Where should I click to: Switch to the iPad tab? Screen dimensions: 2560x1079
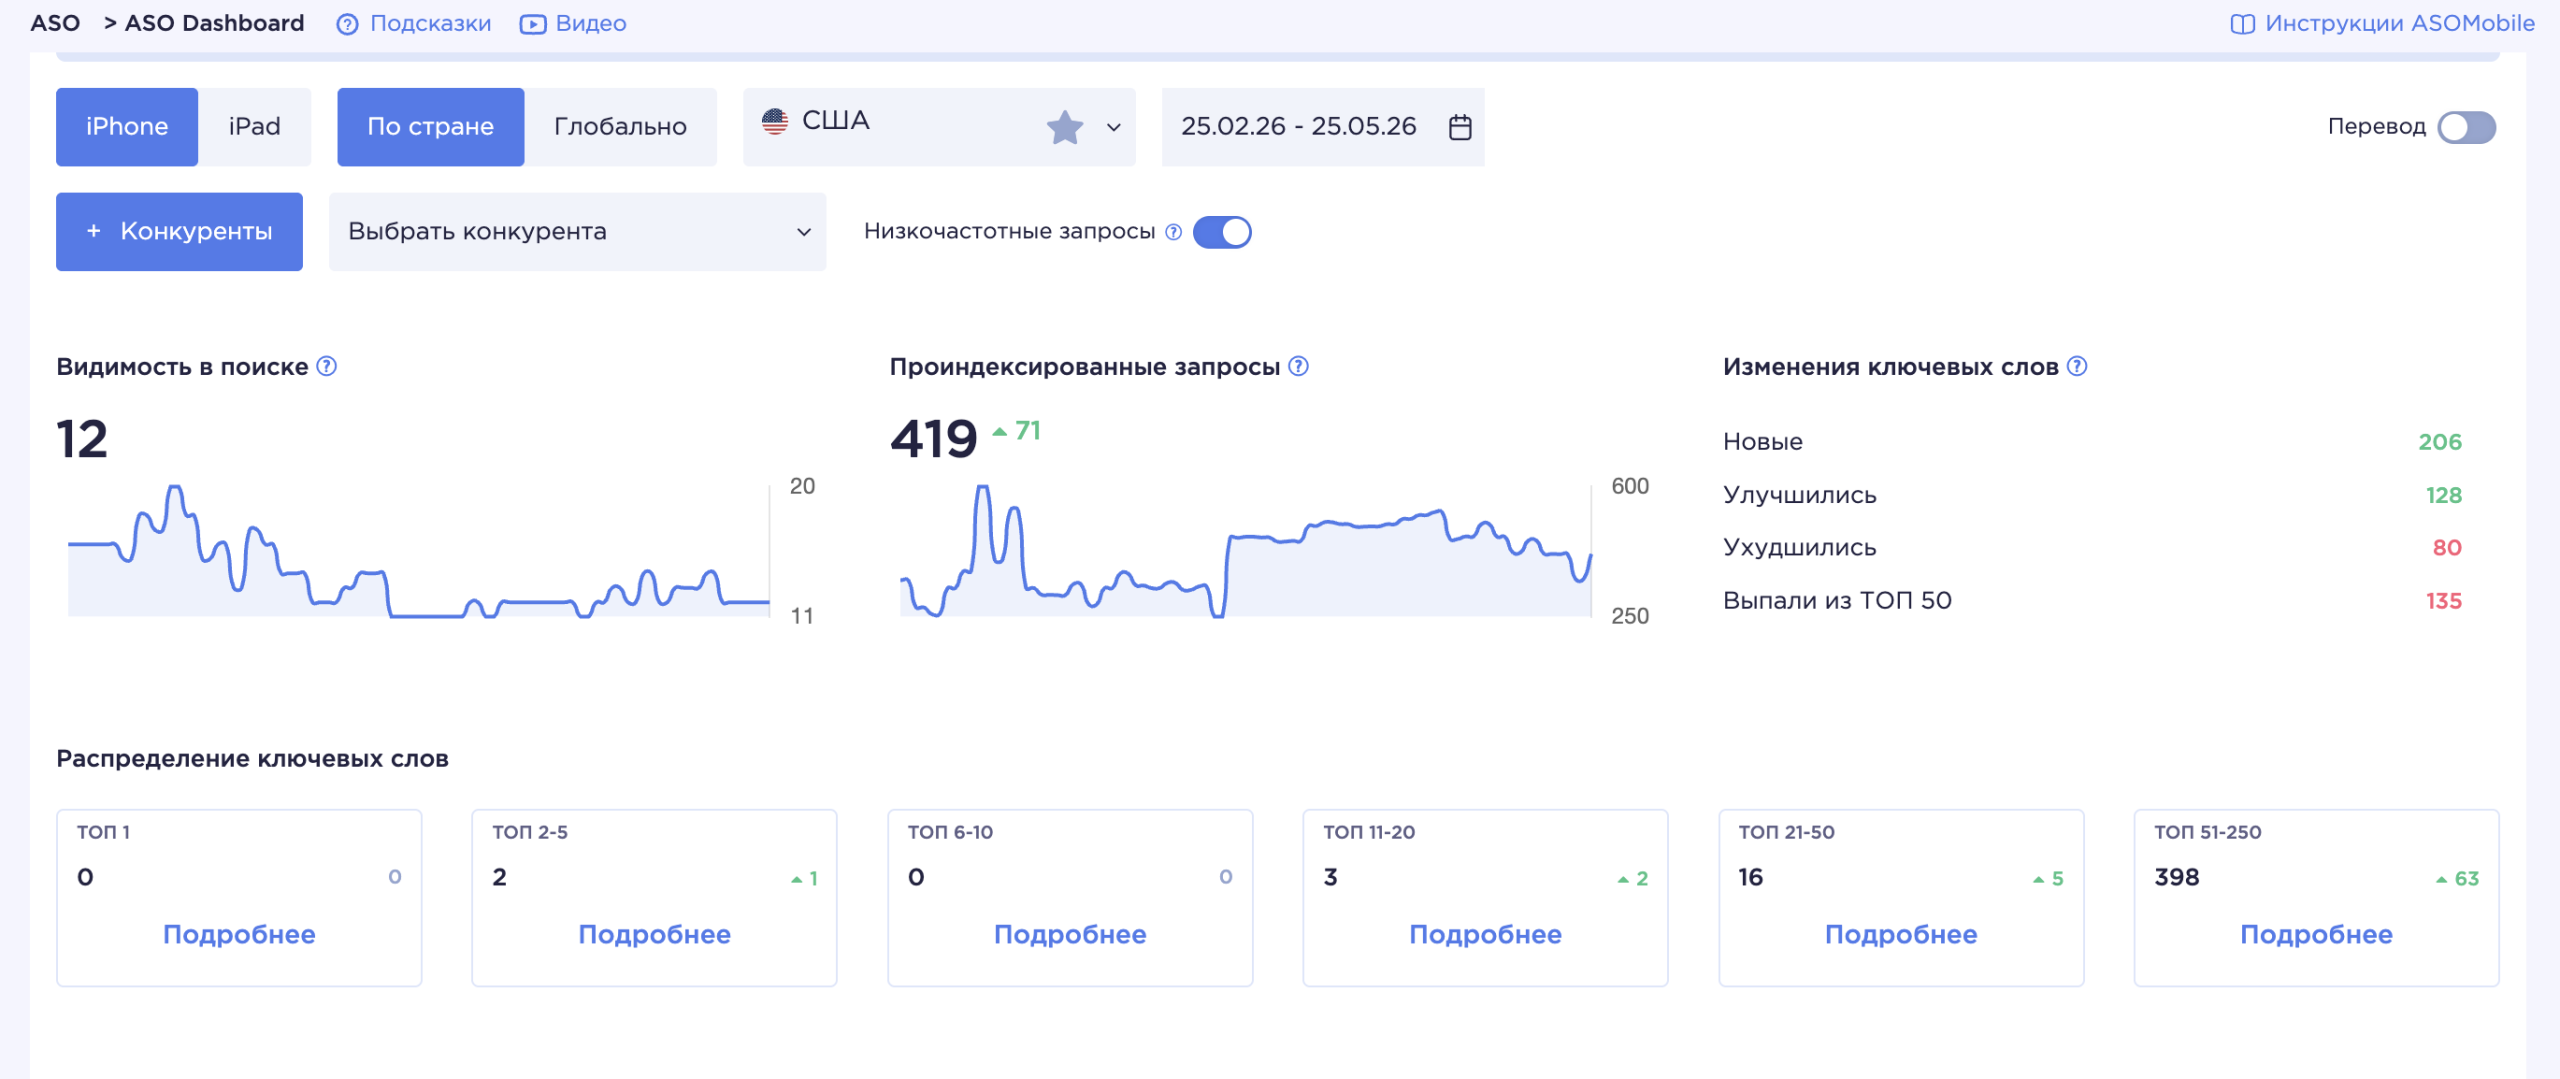pyautogui.click(x=254, y=127)
